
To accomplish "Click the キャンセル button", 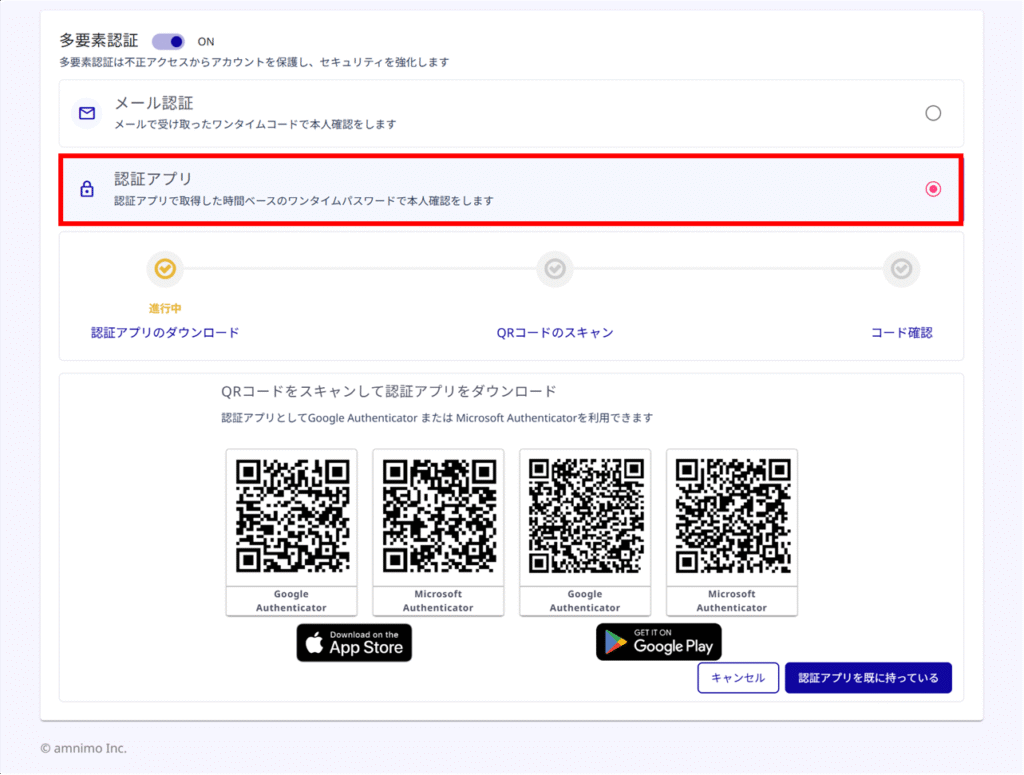I will pos(738,678).
